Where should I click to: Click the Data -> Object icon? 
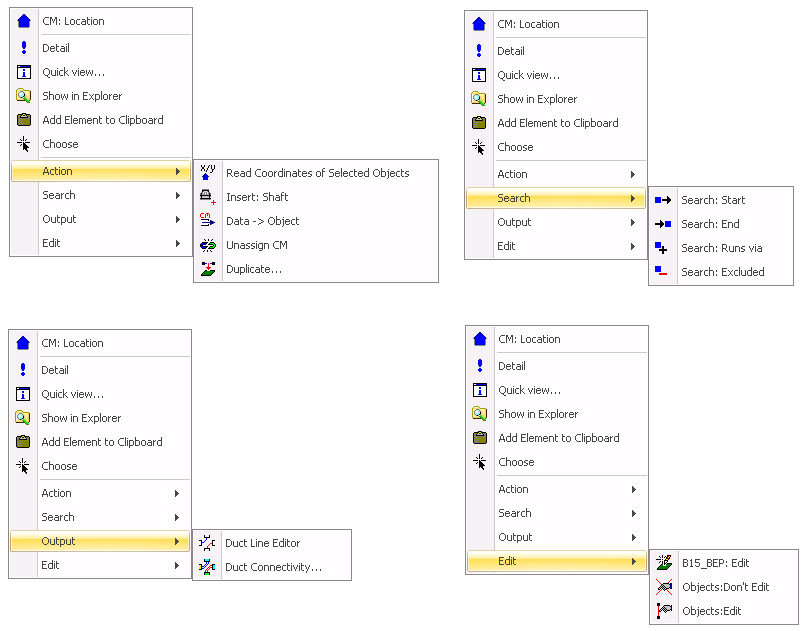point(208,220)
